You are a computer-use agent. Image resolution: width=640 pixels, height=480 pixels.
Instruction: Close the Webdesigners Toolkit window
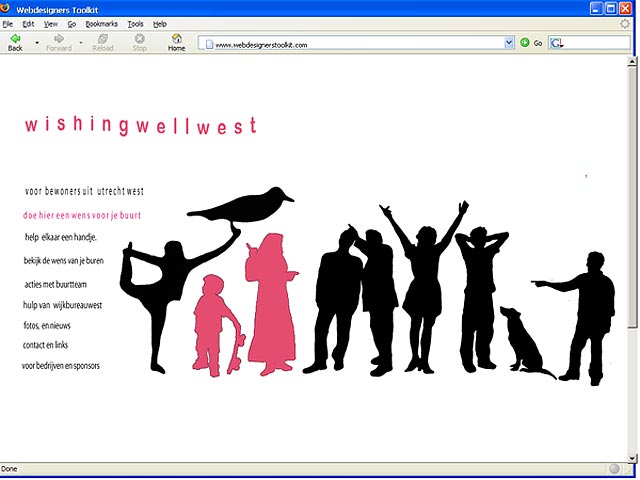[x=625, y=9]
